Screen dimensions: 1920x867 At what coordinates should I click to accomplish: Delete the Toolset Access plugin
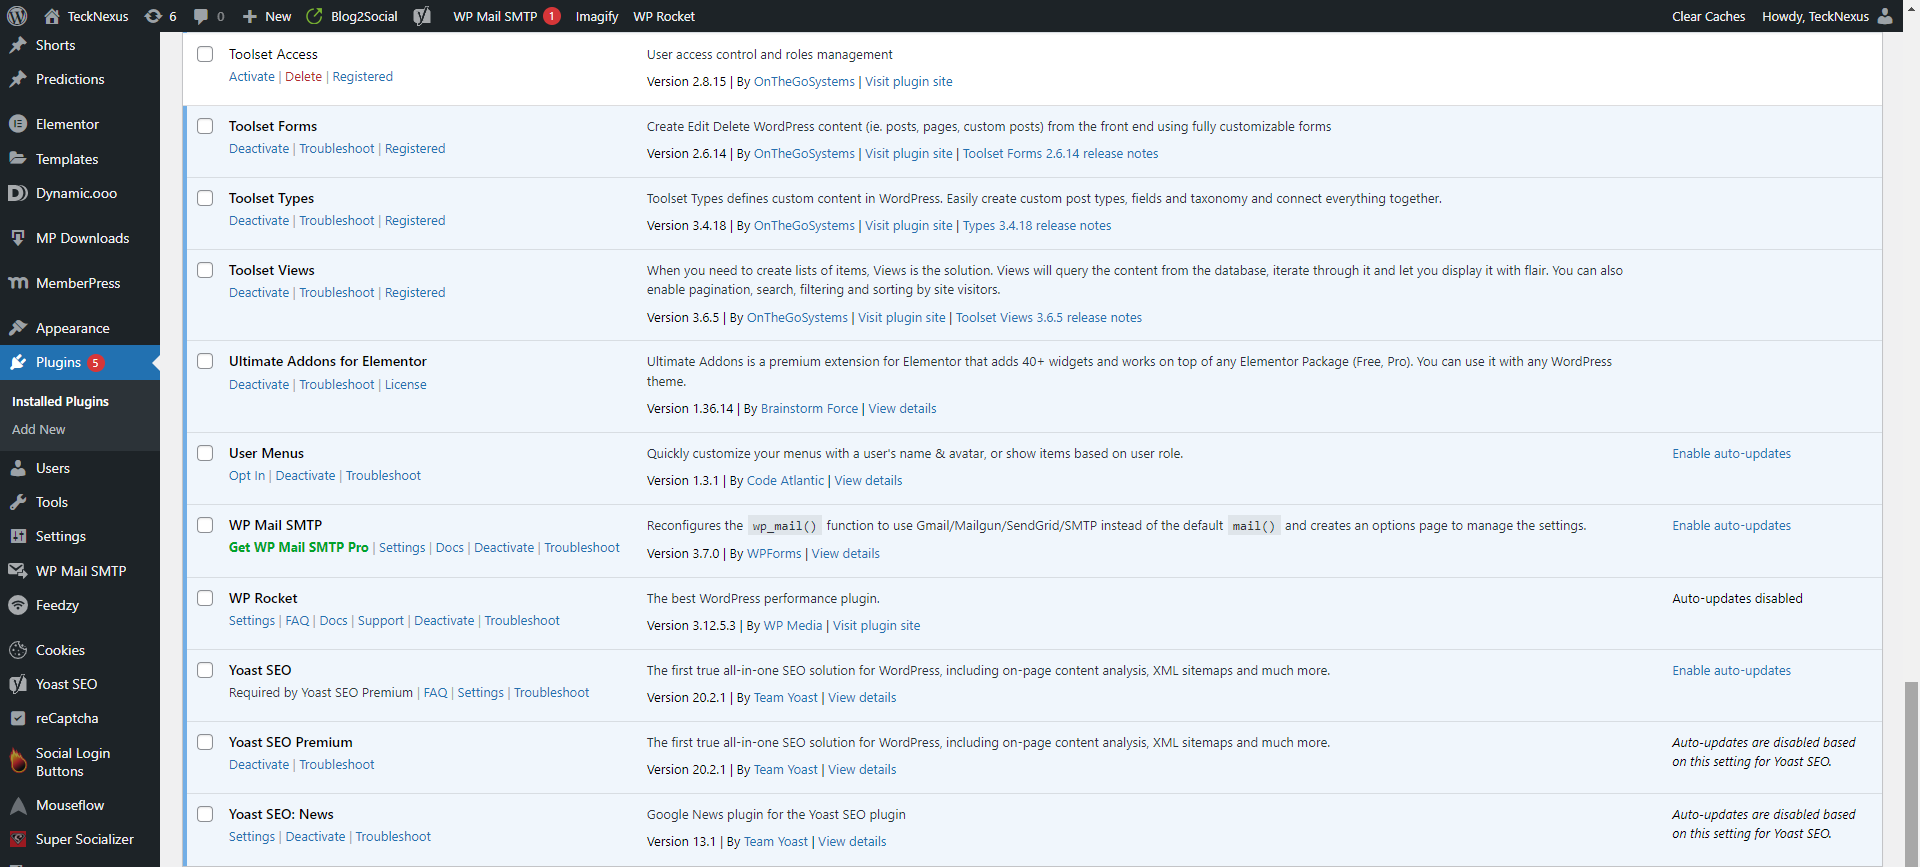304,77
